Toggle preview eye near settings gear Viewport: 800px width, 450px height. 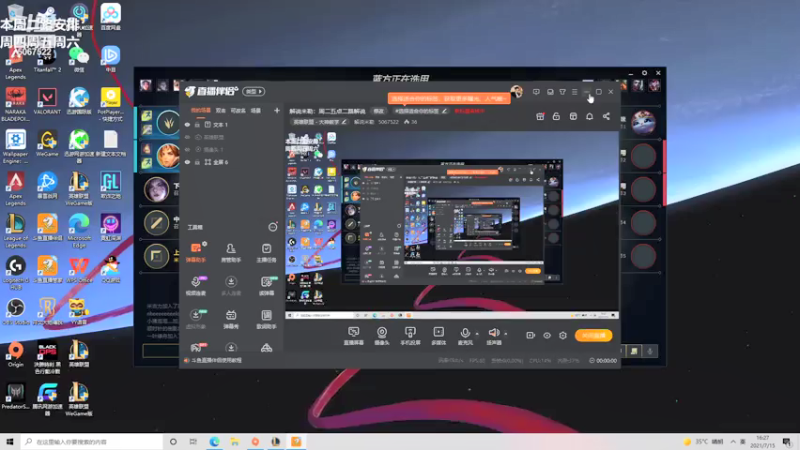pos(547,335)
